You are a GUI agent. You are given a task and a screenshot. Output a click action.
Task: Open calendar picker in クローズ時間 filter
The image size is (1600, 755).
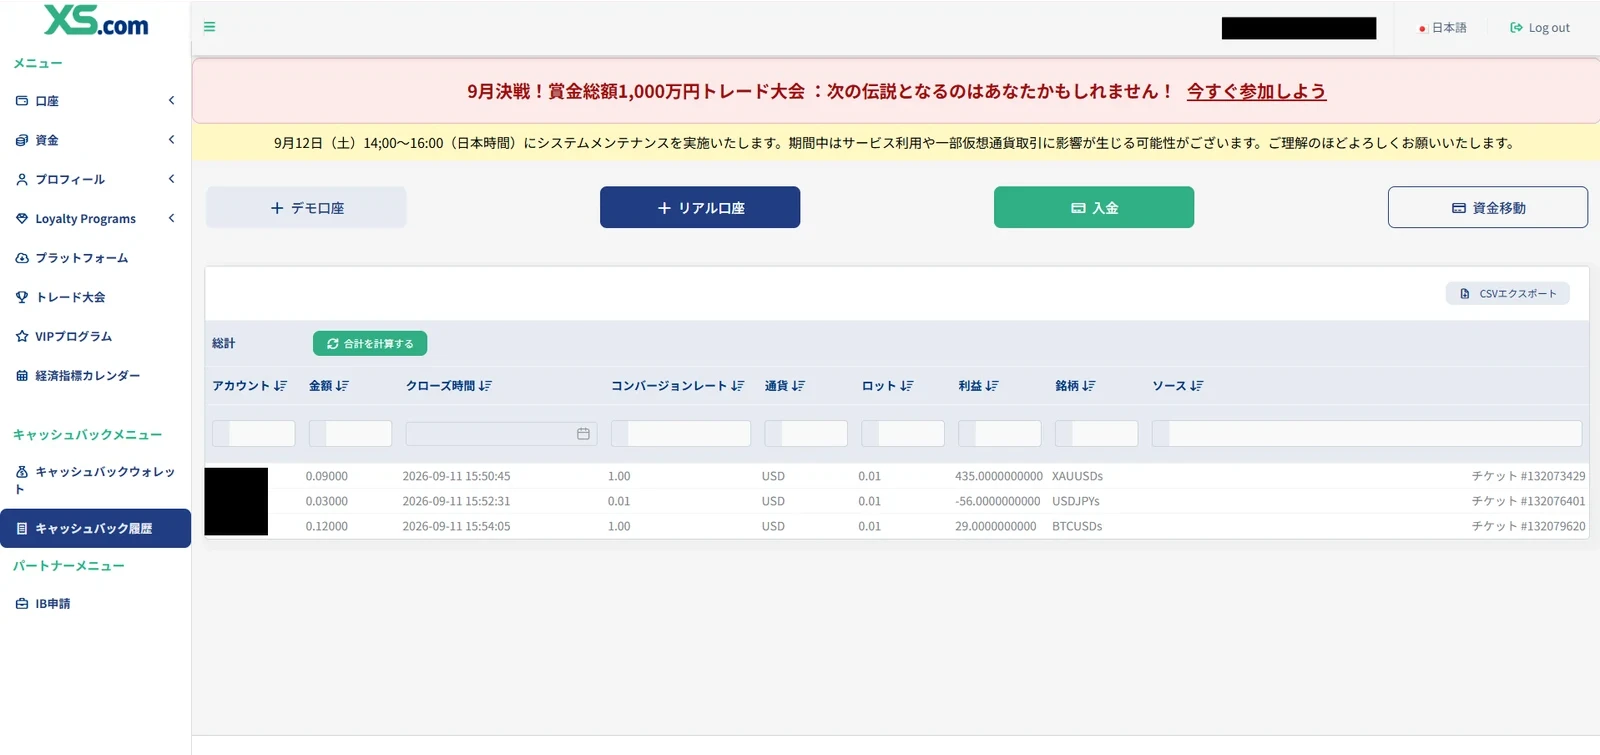click(x=583, y=434)
